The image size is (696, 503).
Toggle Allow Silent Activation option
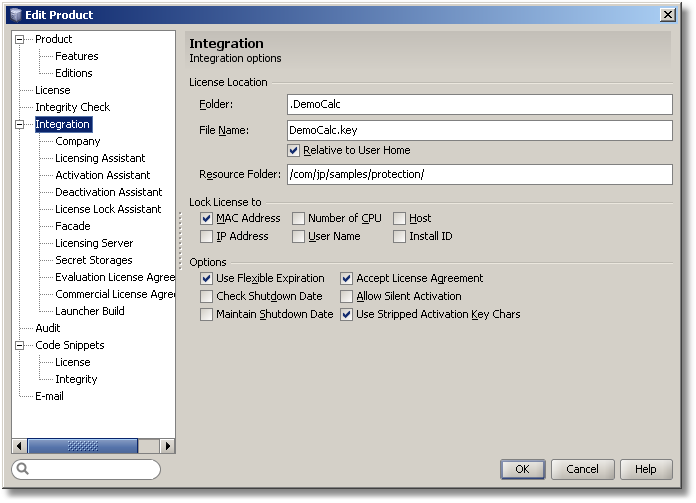[347, 297]
